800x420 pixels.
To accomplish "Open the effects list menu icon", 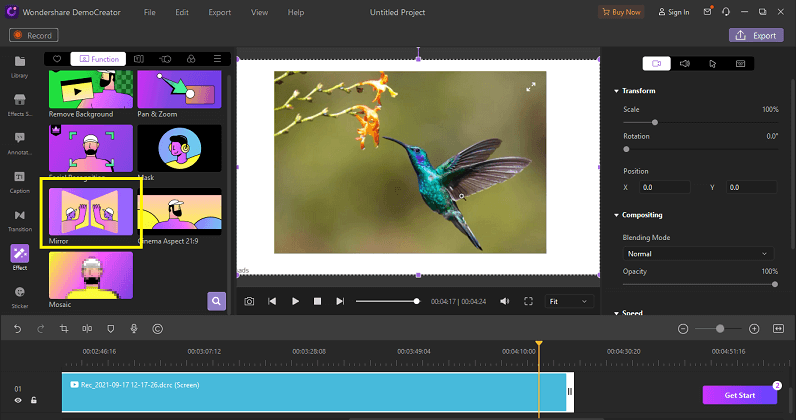I will tap(217, 59).
